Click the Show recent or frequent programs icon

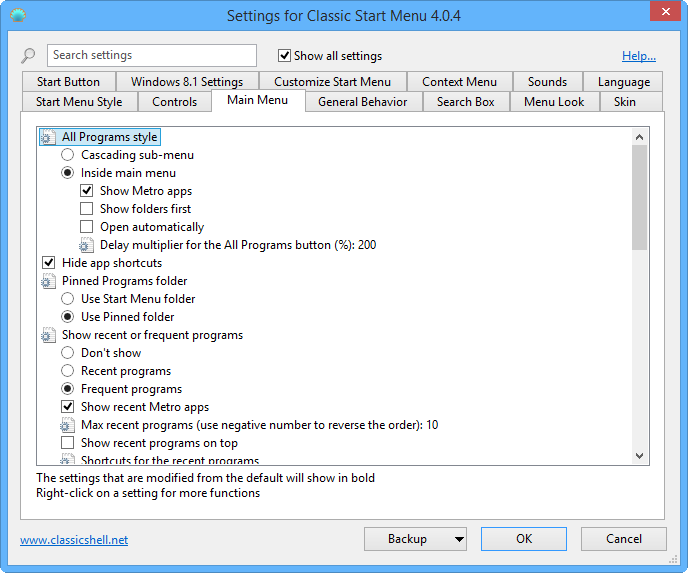coord(48,335)
